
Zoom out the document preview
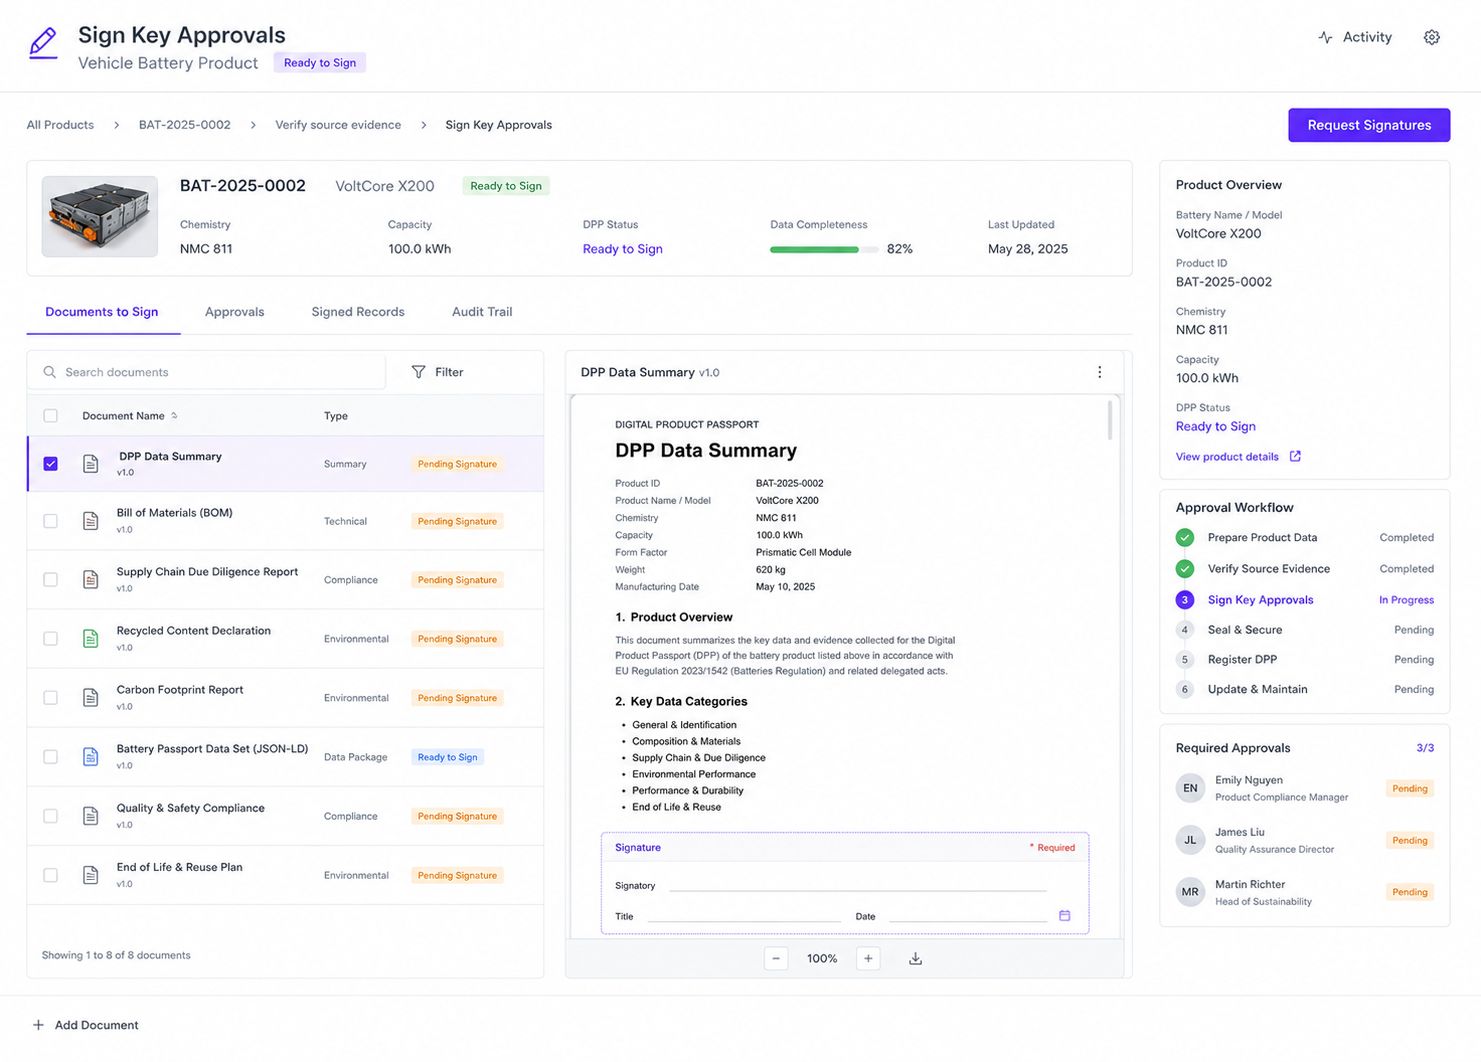coord(776,958)
